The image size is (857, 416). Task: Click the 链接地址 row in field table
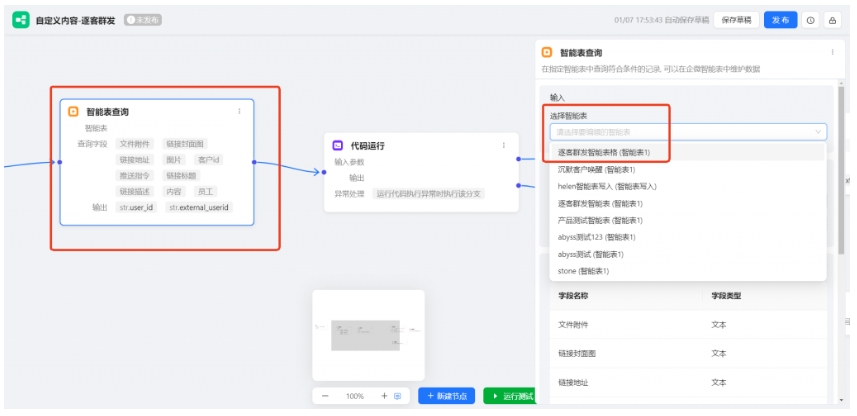[688, 383]
